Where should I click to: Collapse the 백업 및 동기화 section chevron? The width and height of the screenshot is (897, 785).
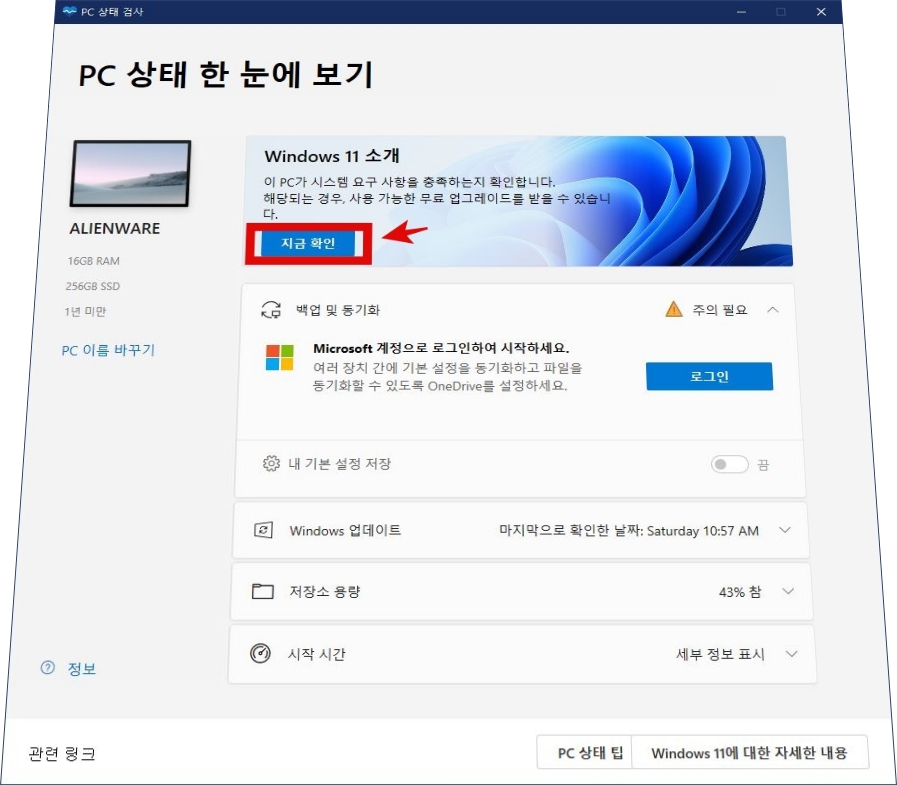[x=773, y=310]
